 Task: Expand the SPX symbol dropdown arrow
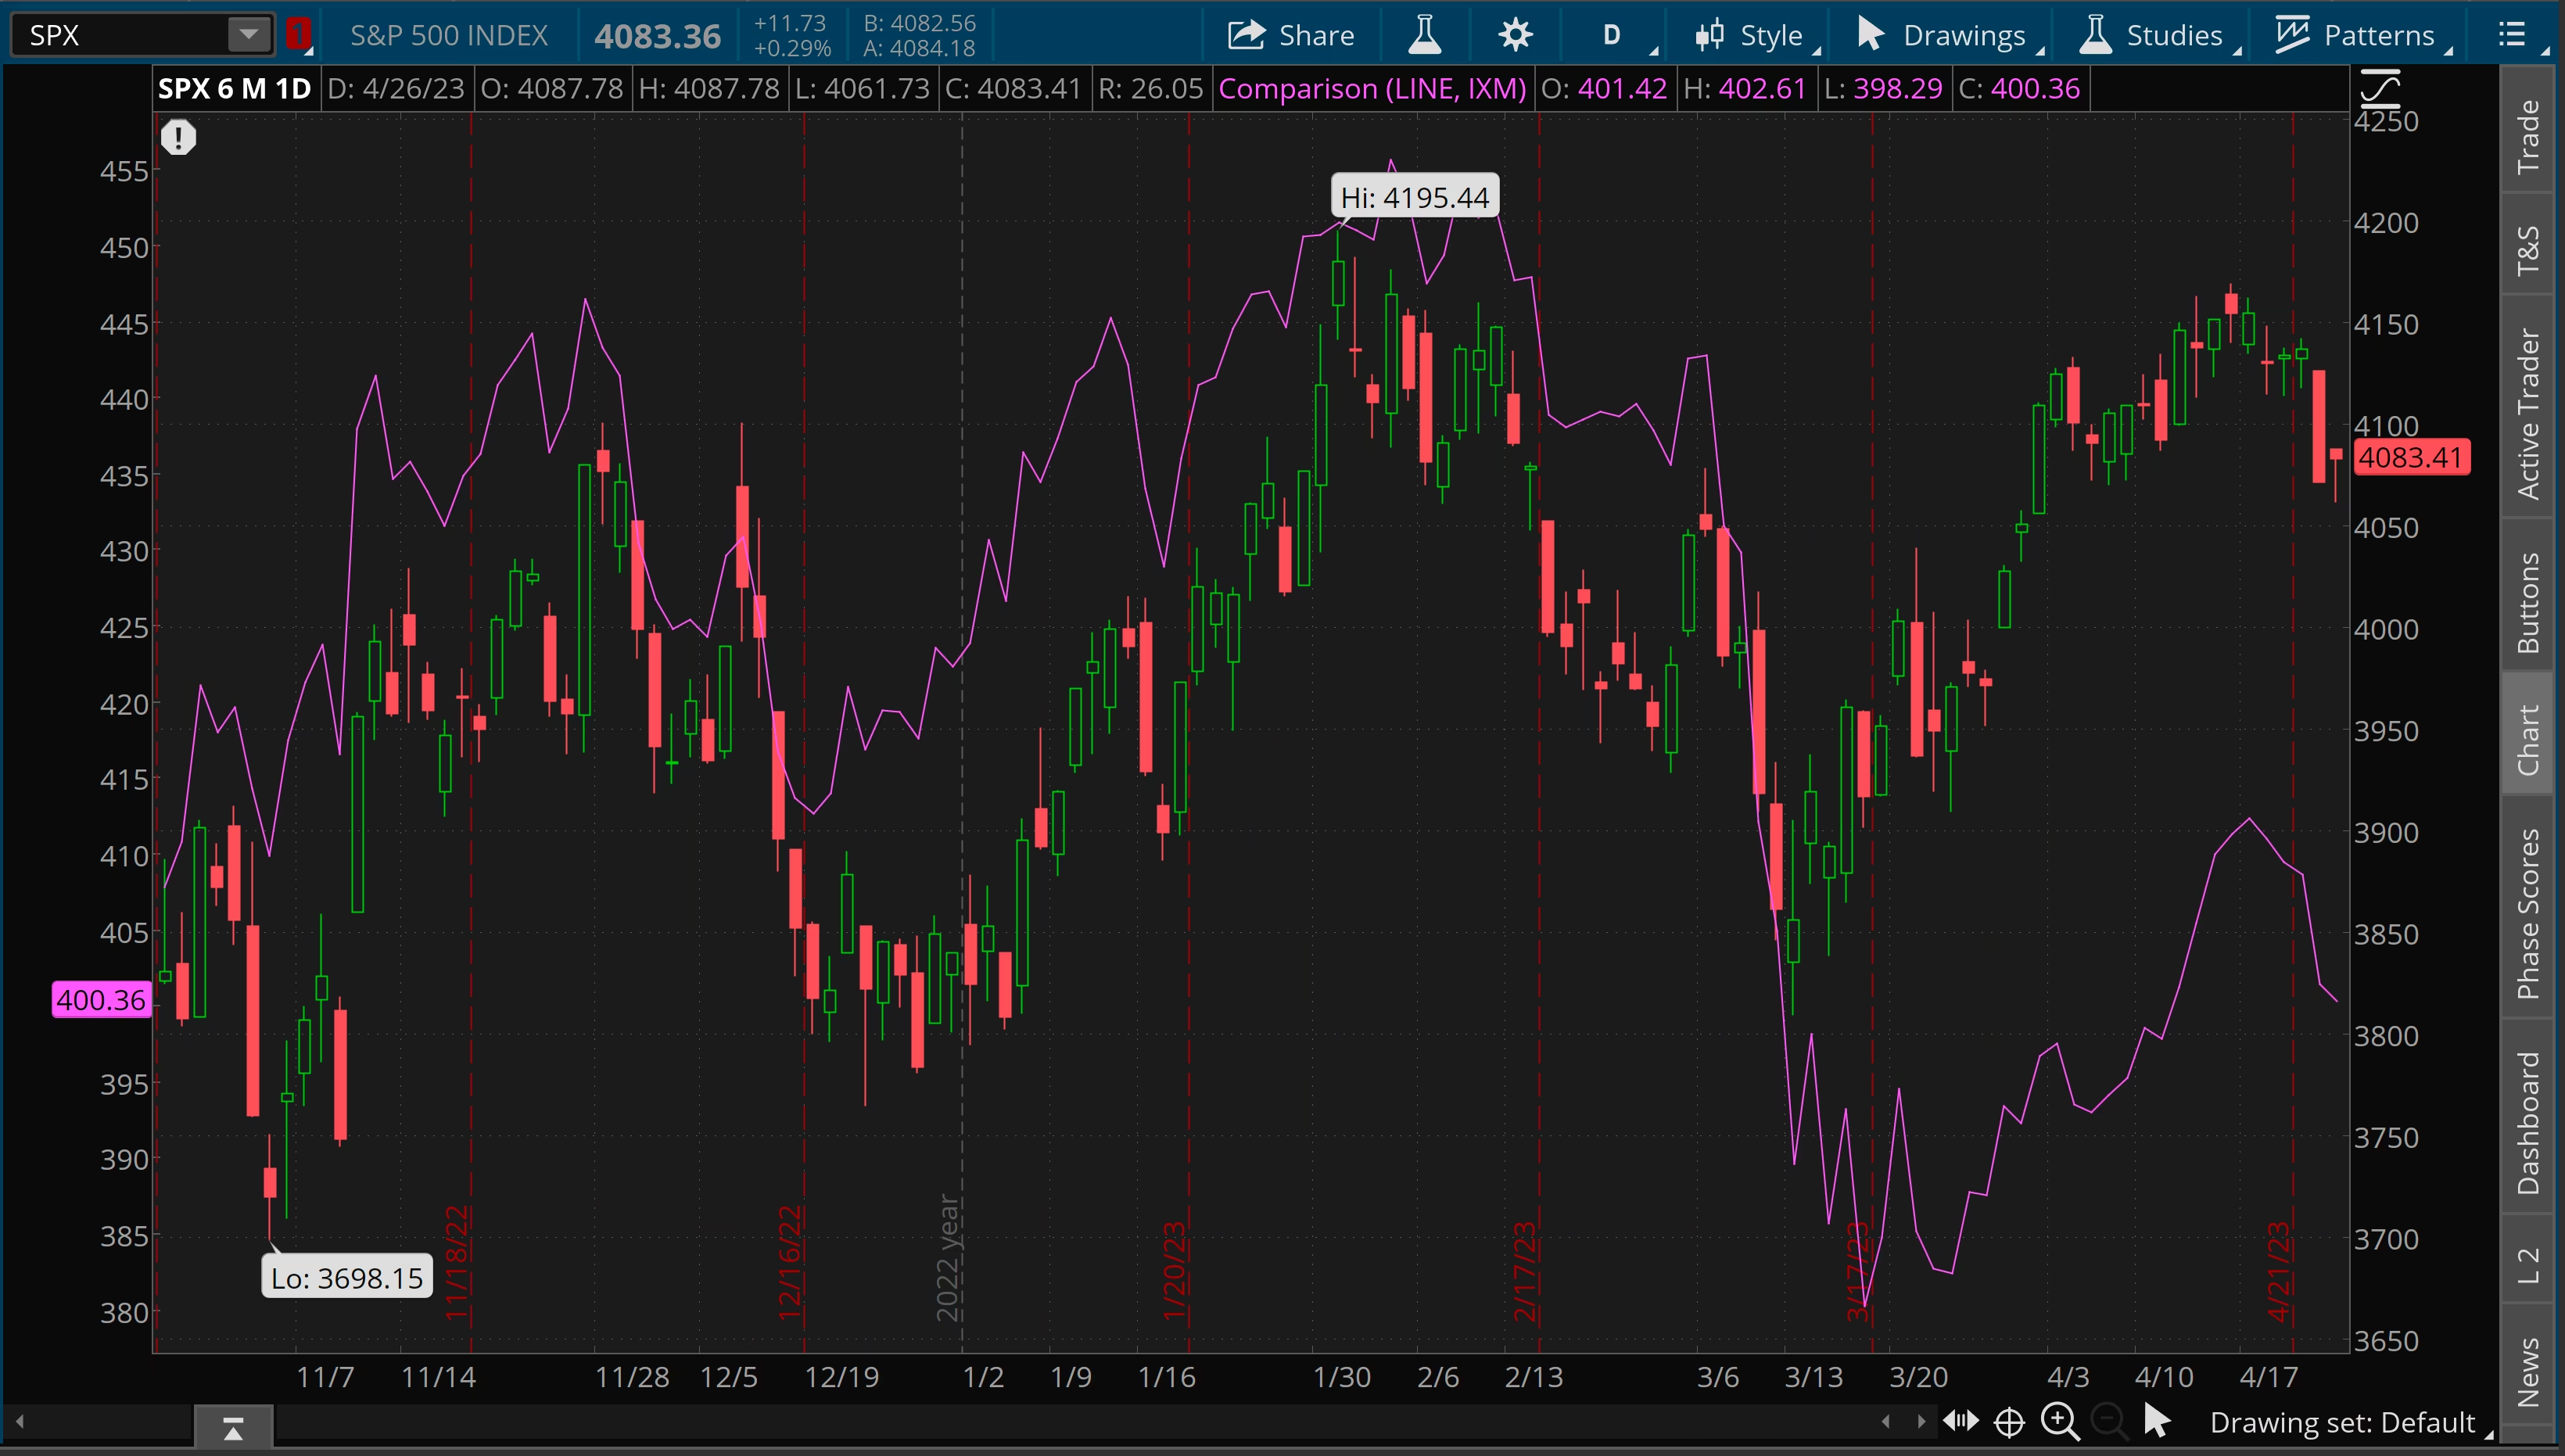coord(248,35)
